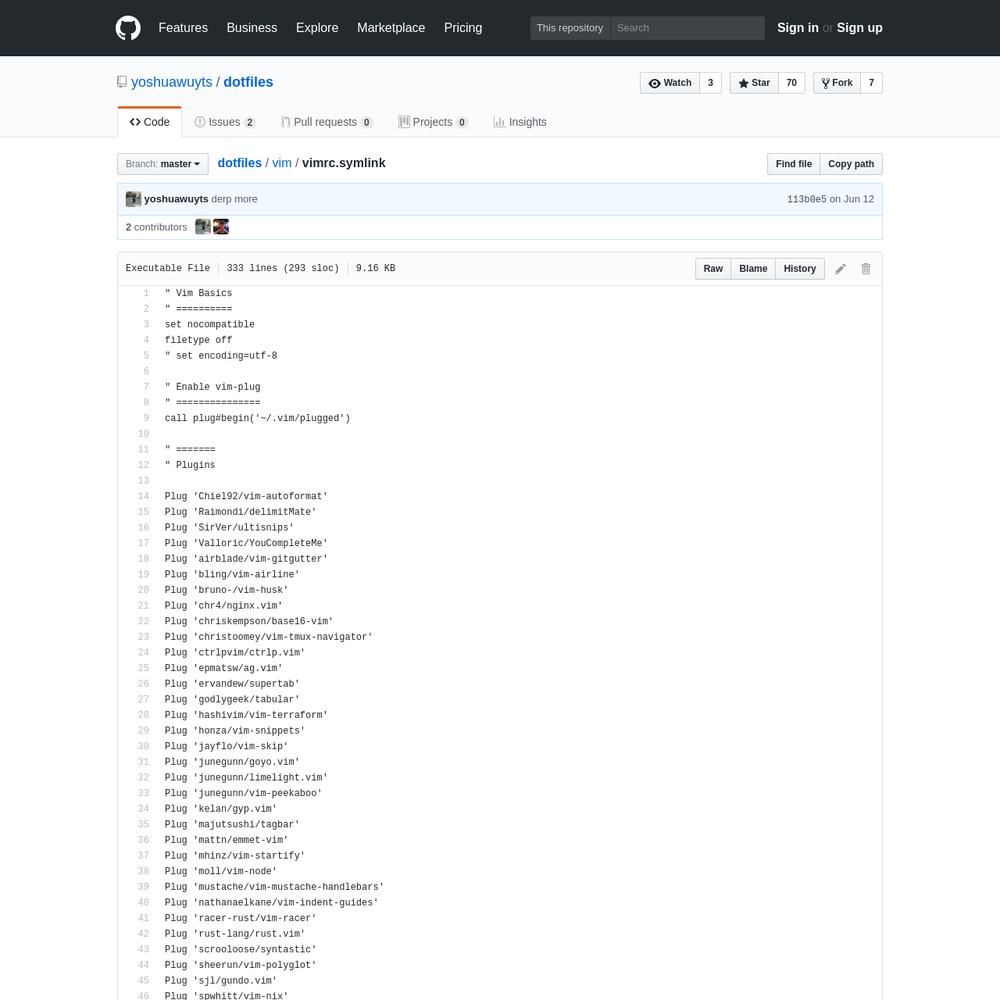Open Pricing in the top navigation
Screen dimensions: 1000x1000
[463, 28]
